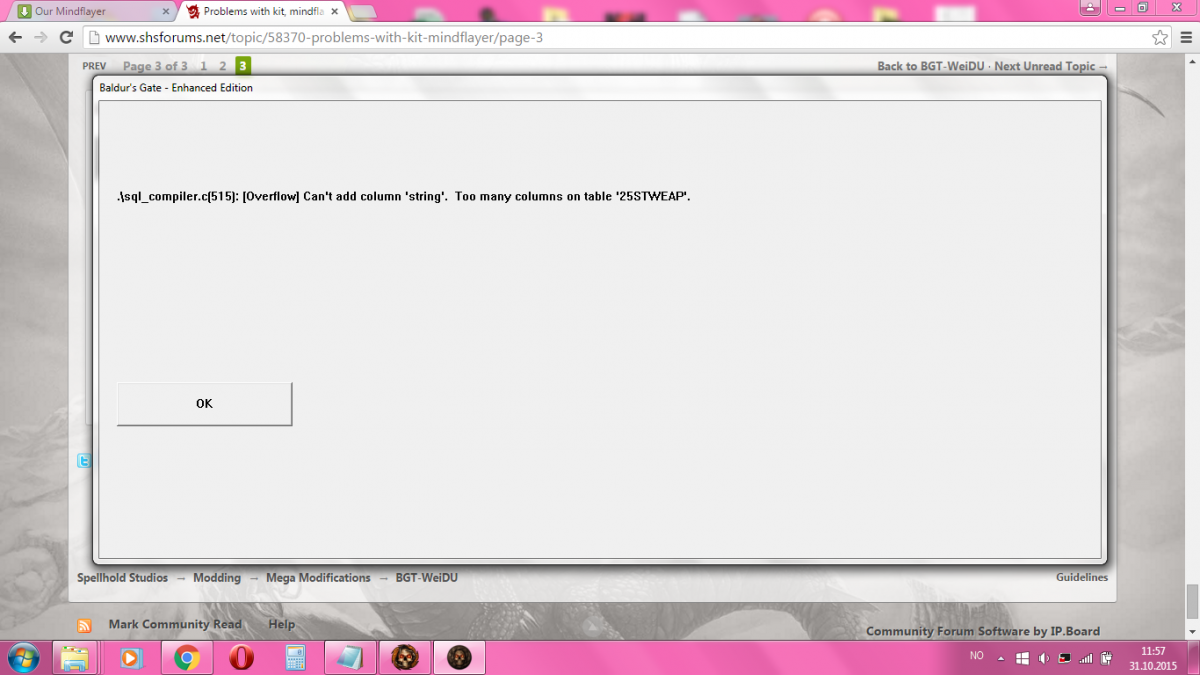Open network signal tray icon
1200x675 pixels.
pos(1087,658)
